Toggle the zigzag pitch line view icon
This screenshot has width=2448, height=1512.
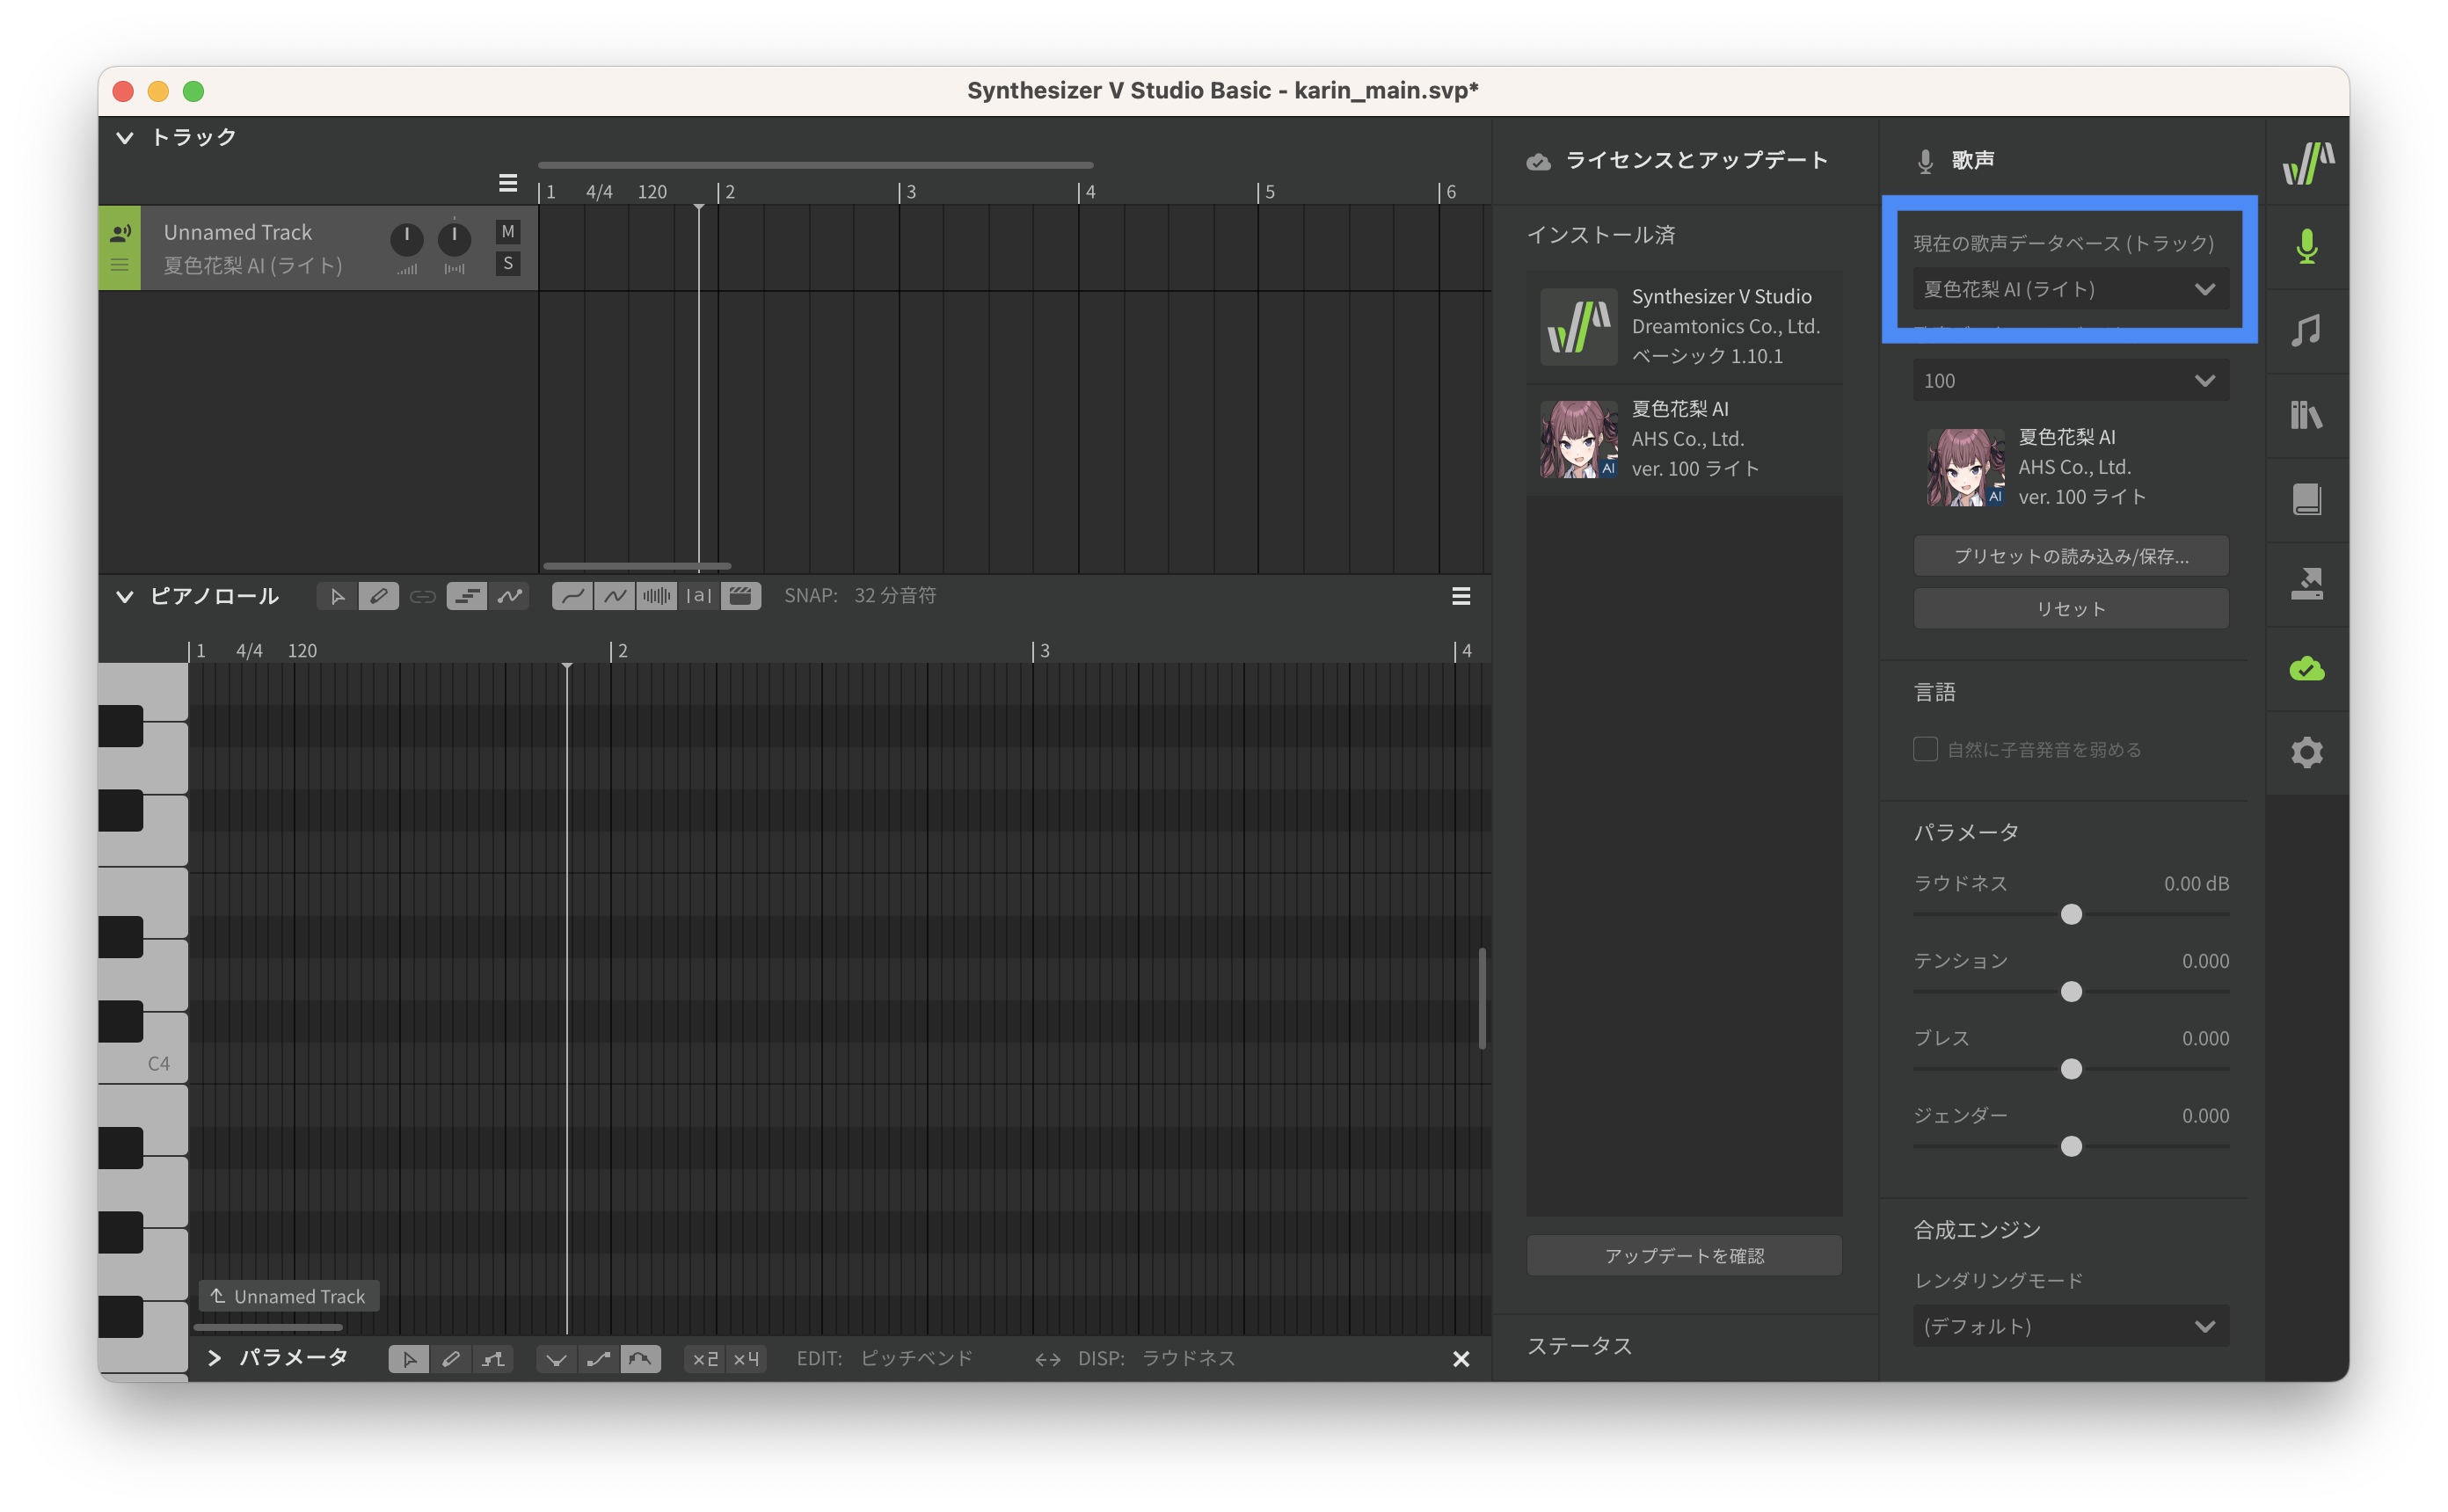615,597
